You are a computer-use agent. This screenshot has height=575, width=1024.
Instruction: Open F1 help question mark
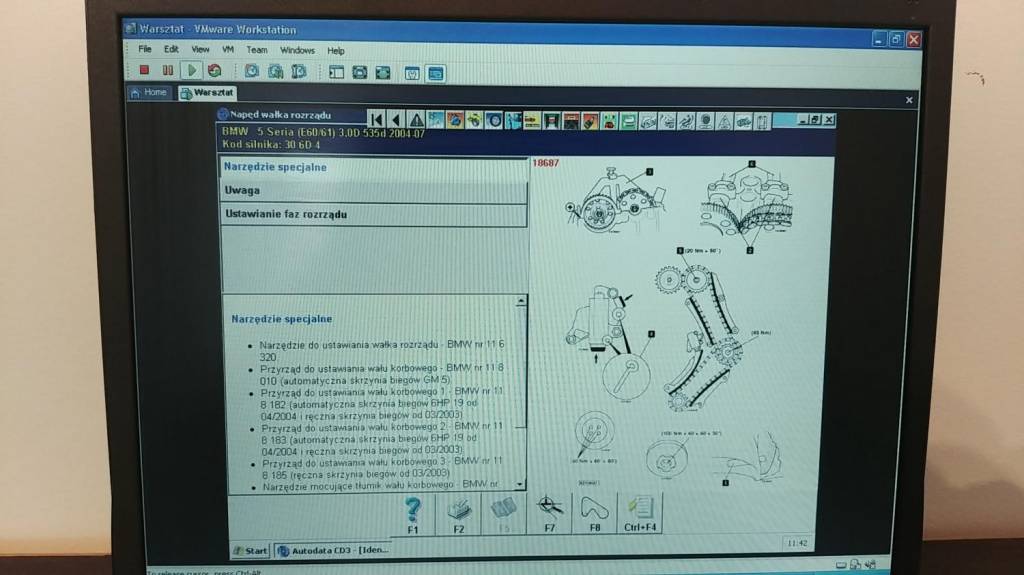click(413, 515)
